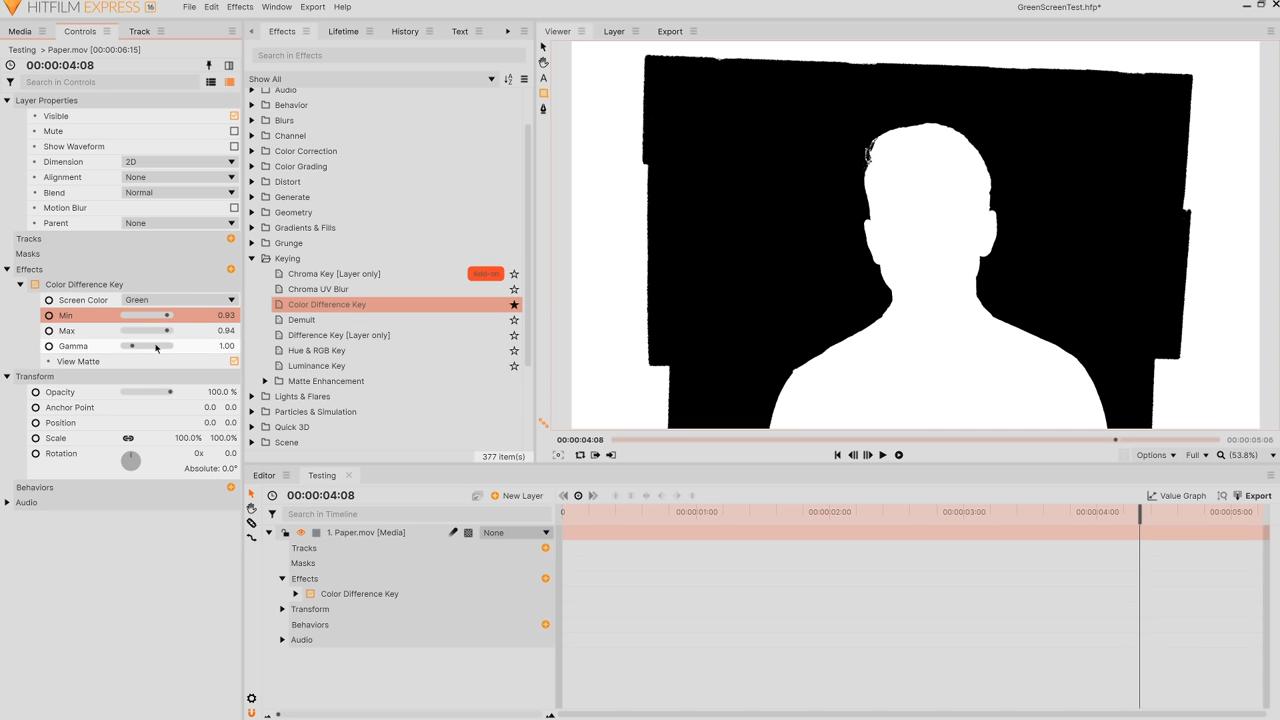Open the Blend Normal dropdown
Image resolution: width=1280 pixels, height=720 pixels.
(180, 192)
